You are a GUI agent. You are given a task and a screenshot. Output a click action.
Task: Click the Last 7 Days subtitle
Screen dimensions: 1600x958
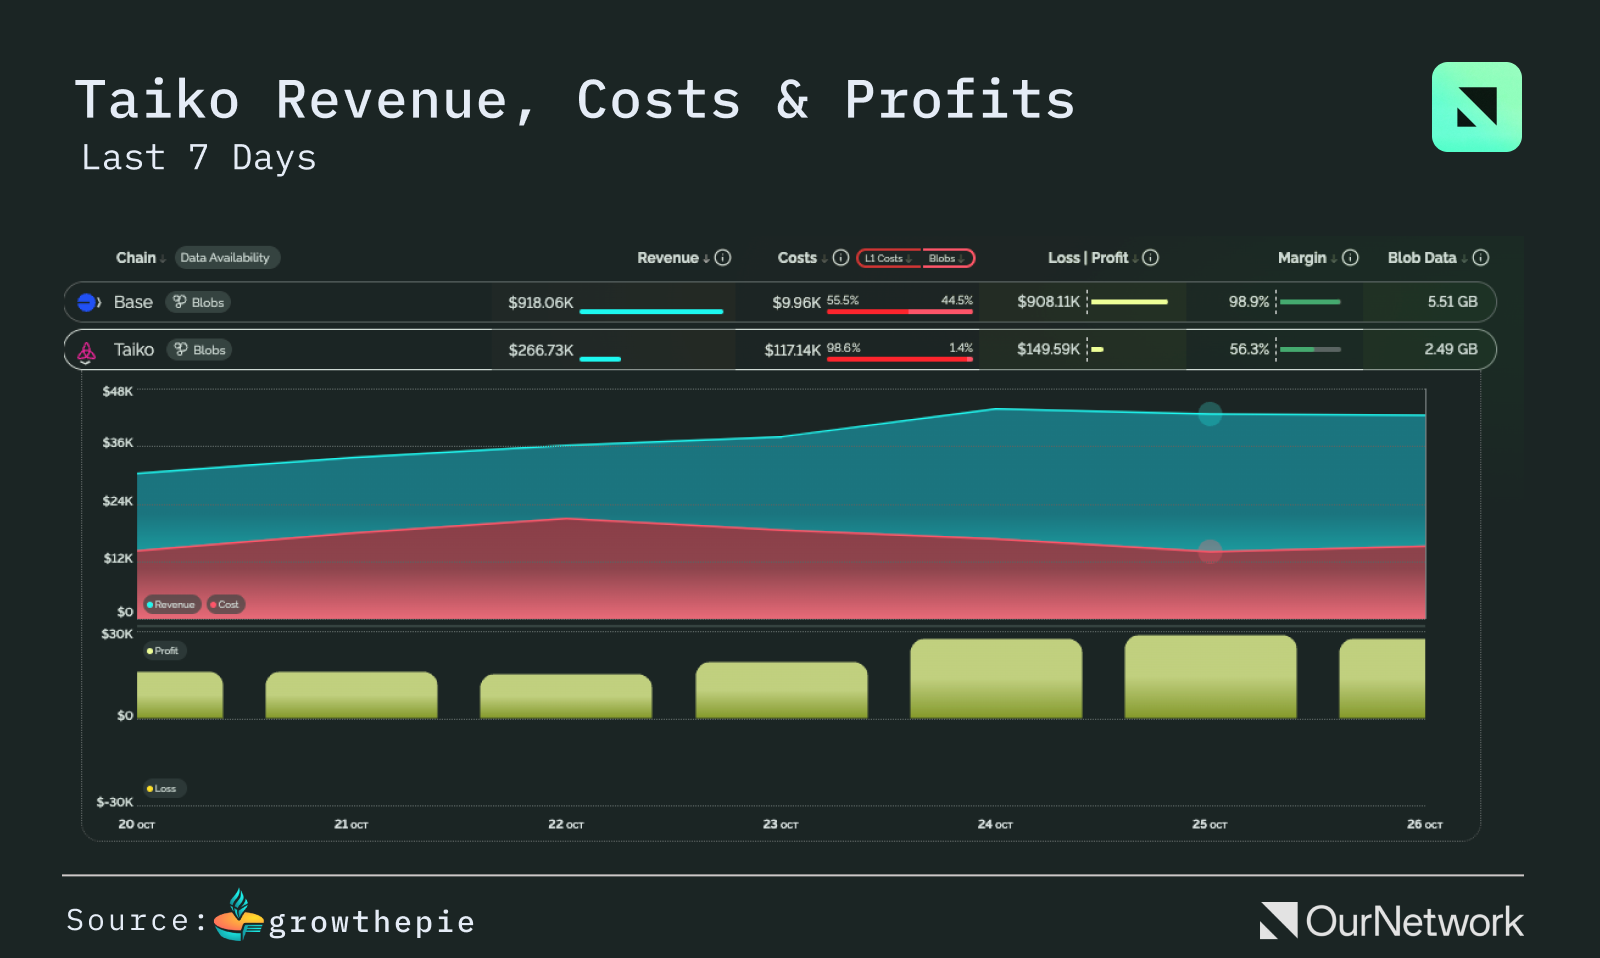tap(198, 158)
